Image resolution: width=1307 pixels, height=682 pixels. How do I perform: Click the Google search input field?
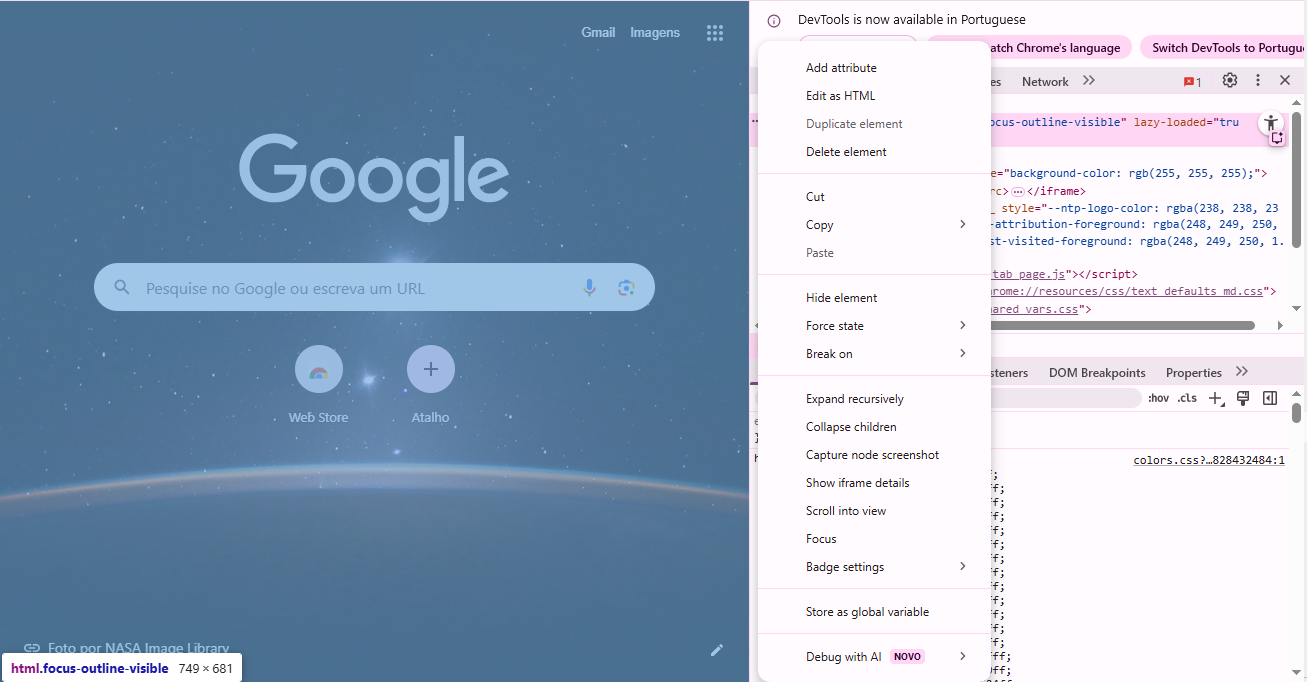[374, 288]
